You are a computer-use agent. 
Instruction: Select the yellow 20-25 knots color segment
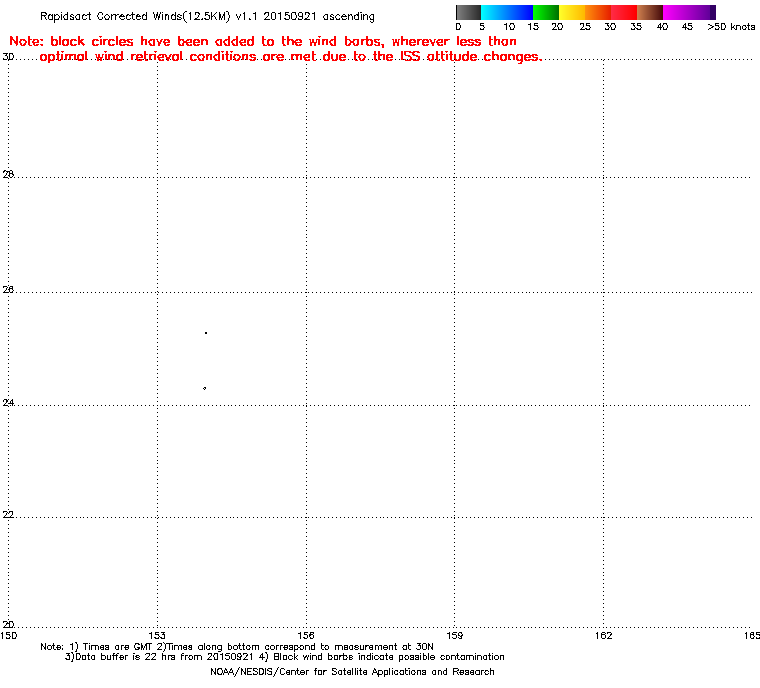point(572,12)
